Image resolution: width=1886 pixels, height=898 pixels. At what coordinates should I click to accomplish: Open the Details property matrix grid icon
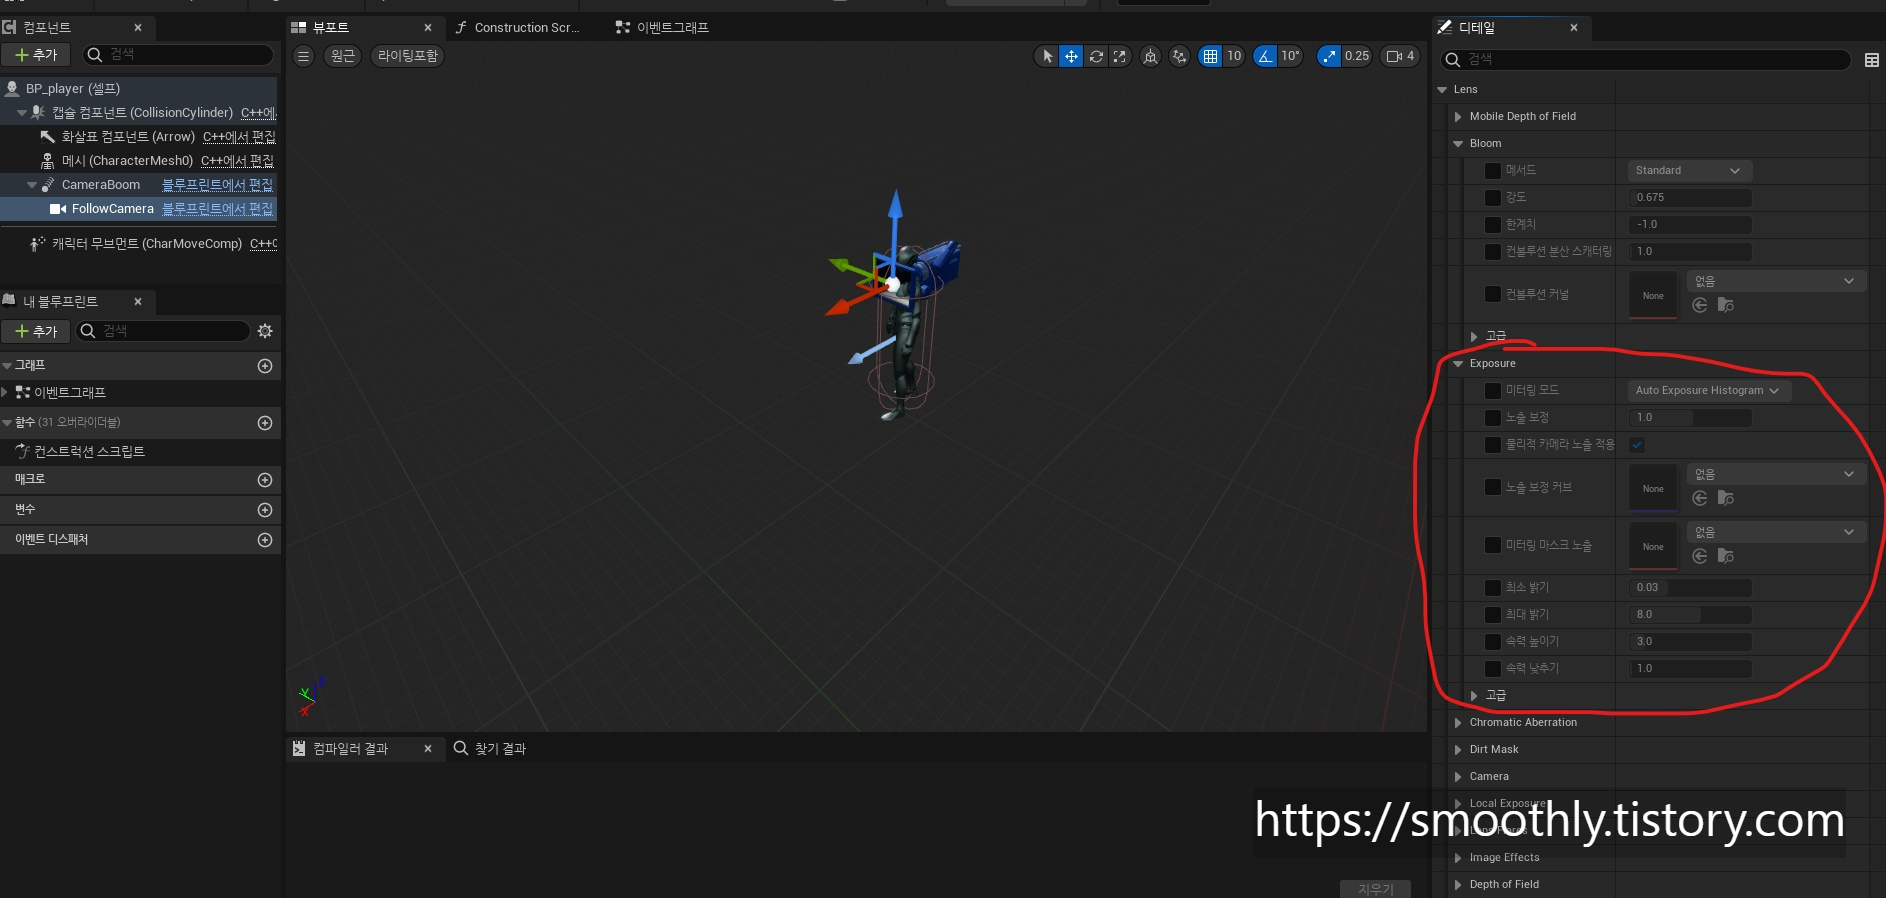click(1872, 60)
